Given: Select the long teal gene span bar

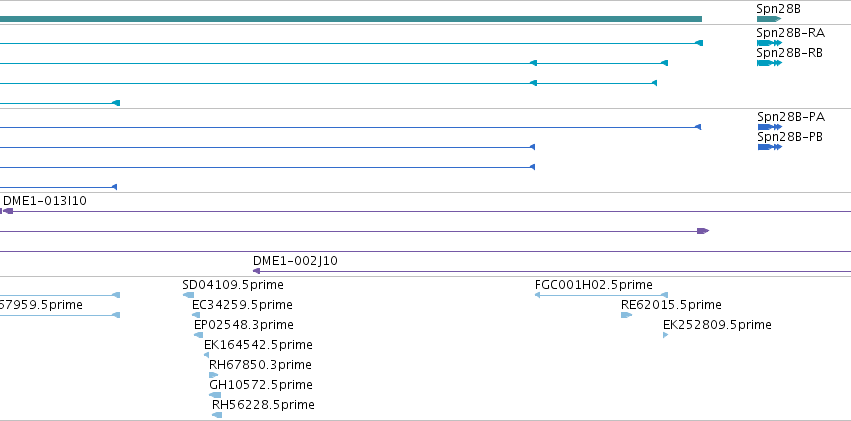Looking at the screenshot, I should point(351,19).
